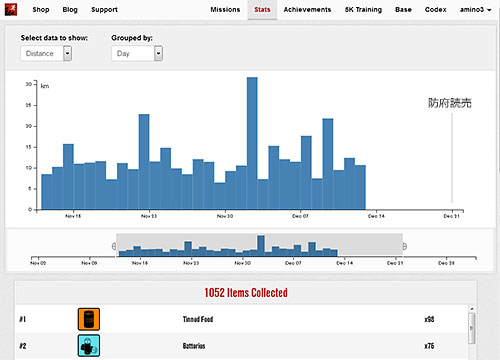Click the Dec 14 label on main chart axis

click(376, 216)
